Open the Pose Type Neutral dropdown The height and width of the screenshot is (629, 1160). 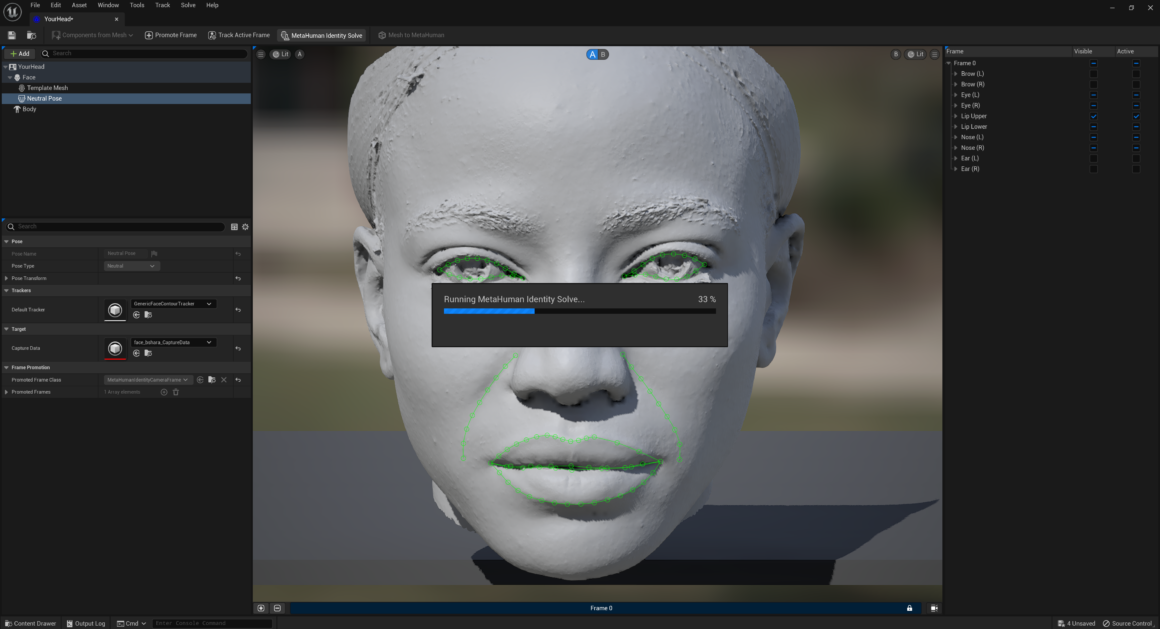131,266
